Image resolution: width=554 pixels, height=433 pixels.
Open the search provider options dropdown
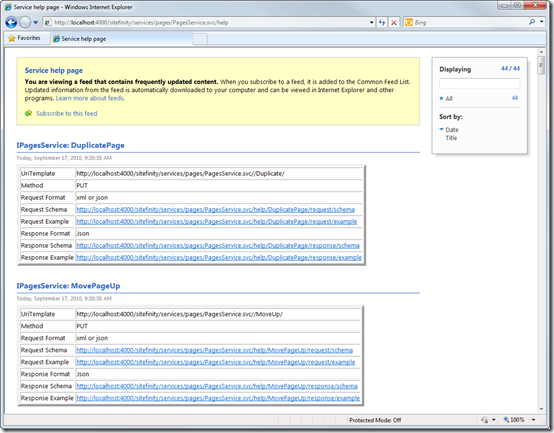point(542,22)
